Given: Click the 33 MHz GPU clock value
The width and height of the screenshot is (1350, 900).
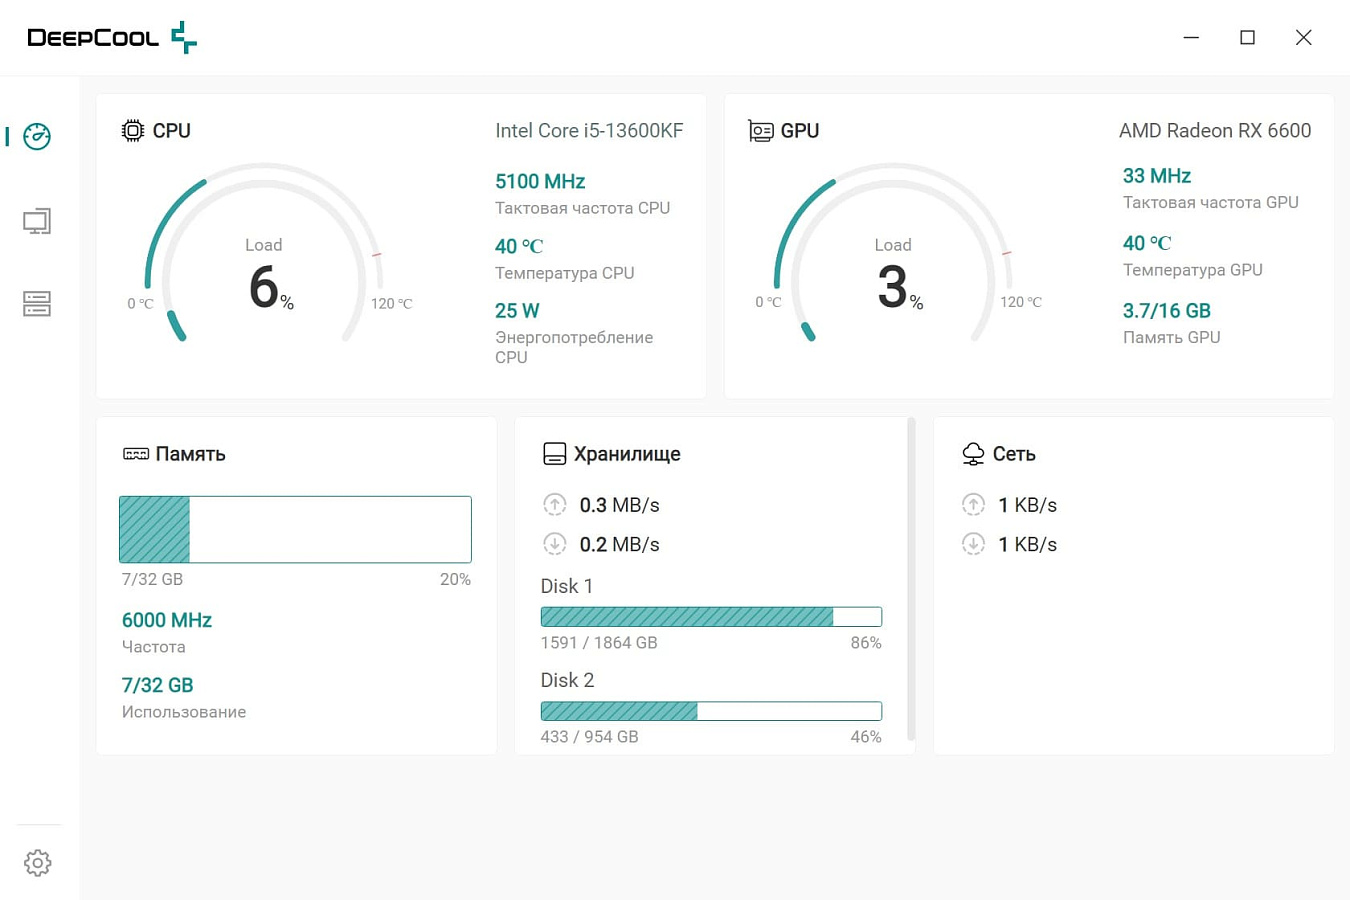Looking at the screenshot, I should (x=1157, y=176).
